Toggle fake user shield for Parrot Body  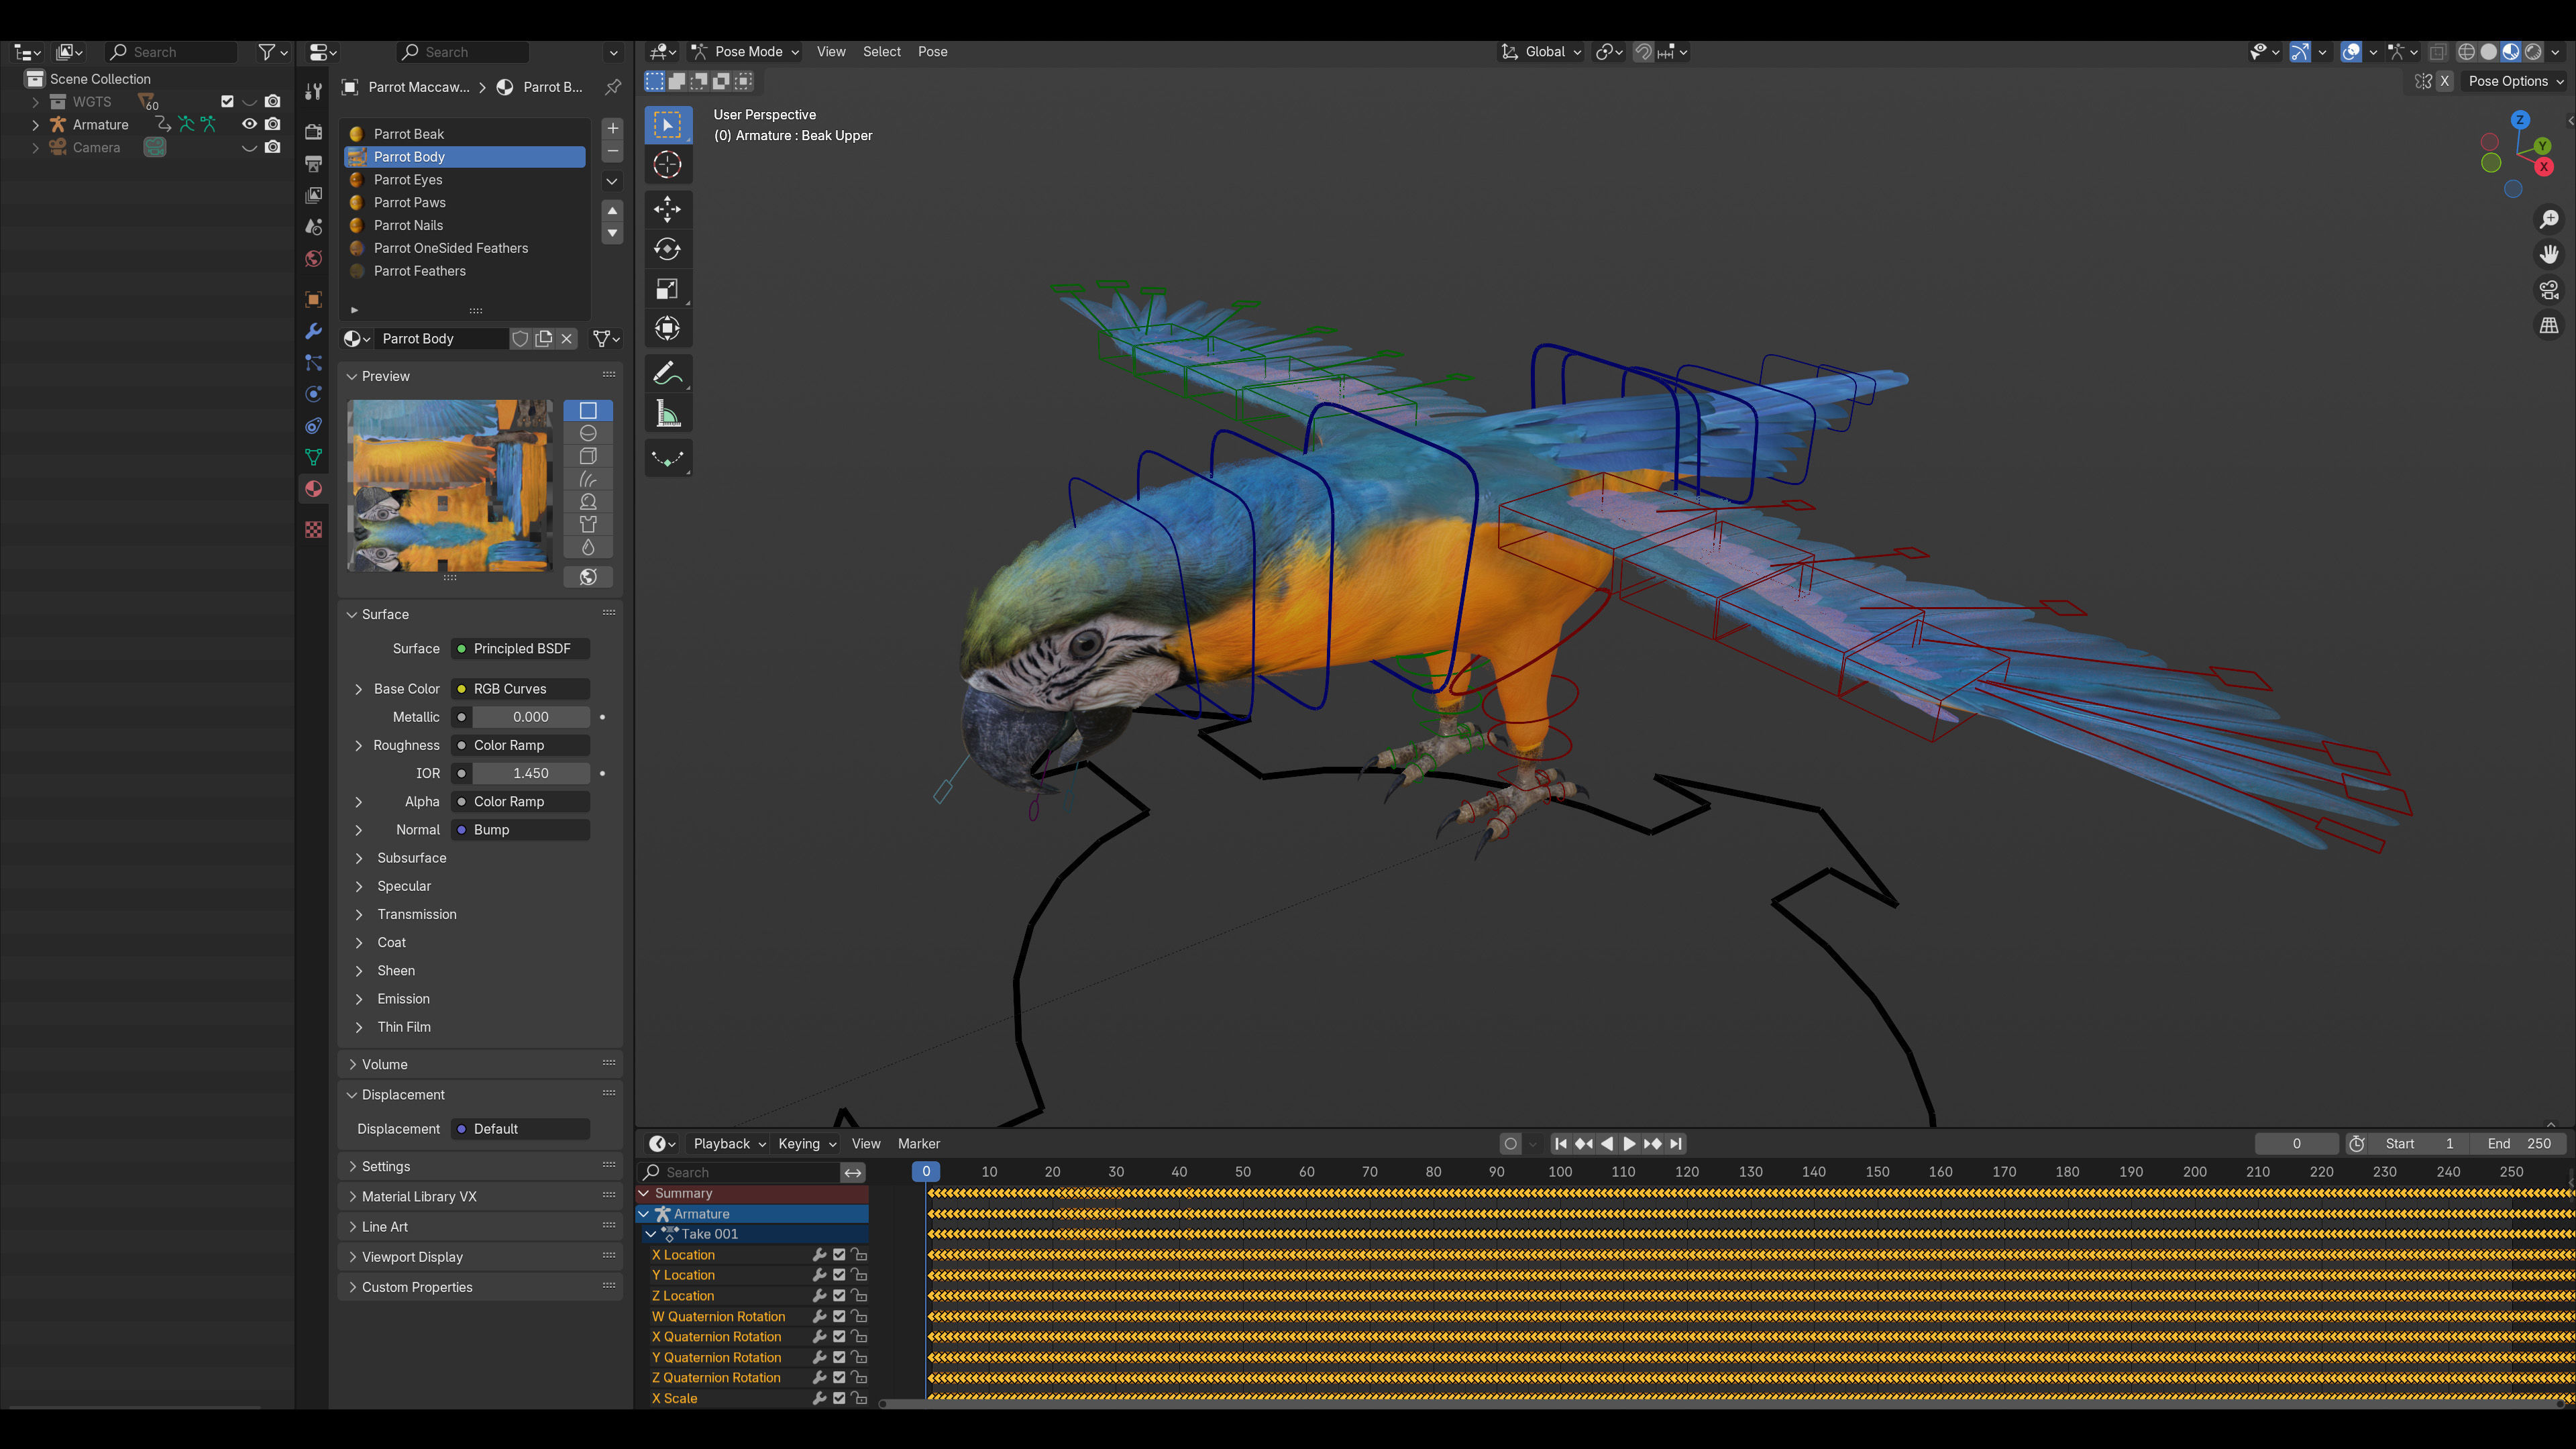pos(520,339)
